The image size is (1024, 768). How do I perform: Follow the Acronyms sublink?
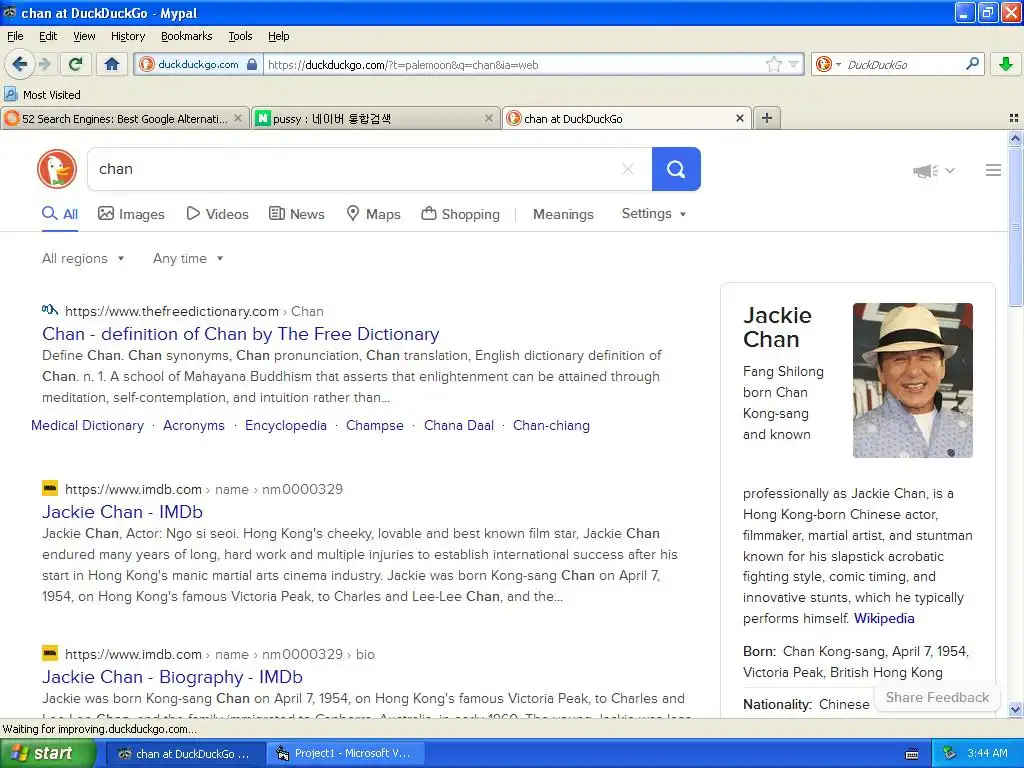pyautogui.click(x=193, y=425)
